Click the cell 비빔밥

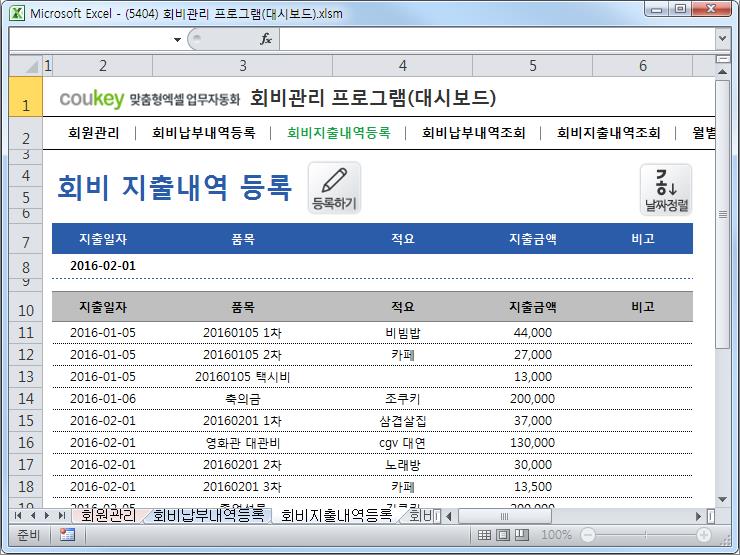403,333
